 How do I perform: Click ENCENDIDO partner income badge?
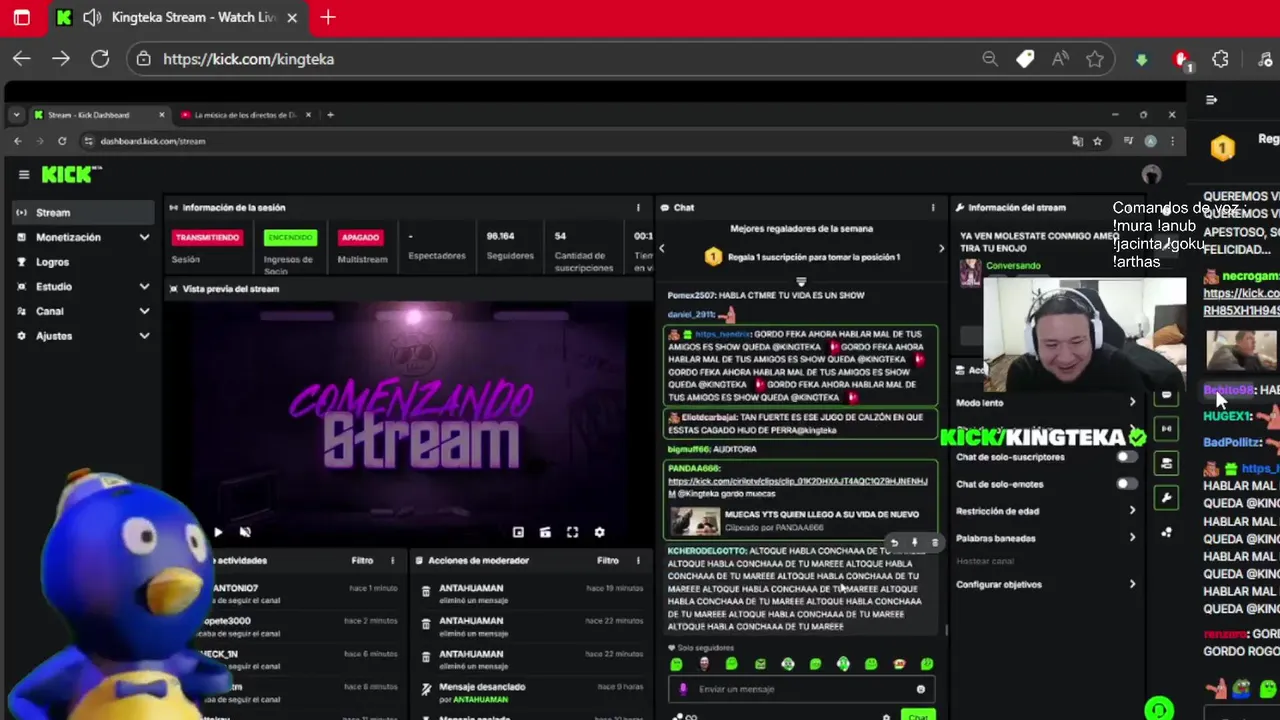pos(290,238)
